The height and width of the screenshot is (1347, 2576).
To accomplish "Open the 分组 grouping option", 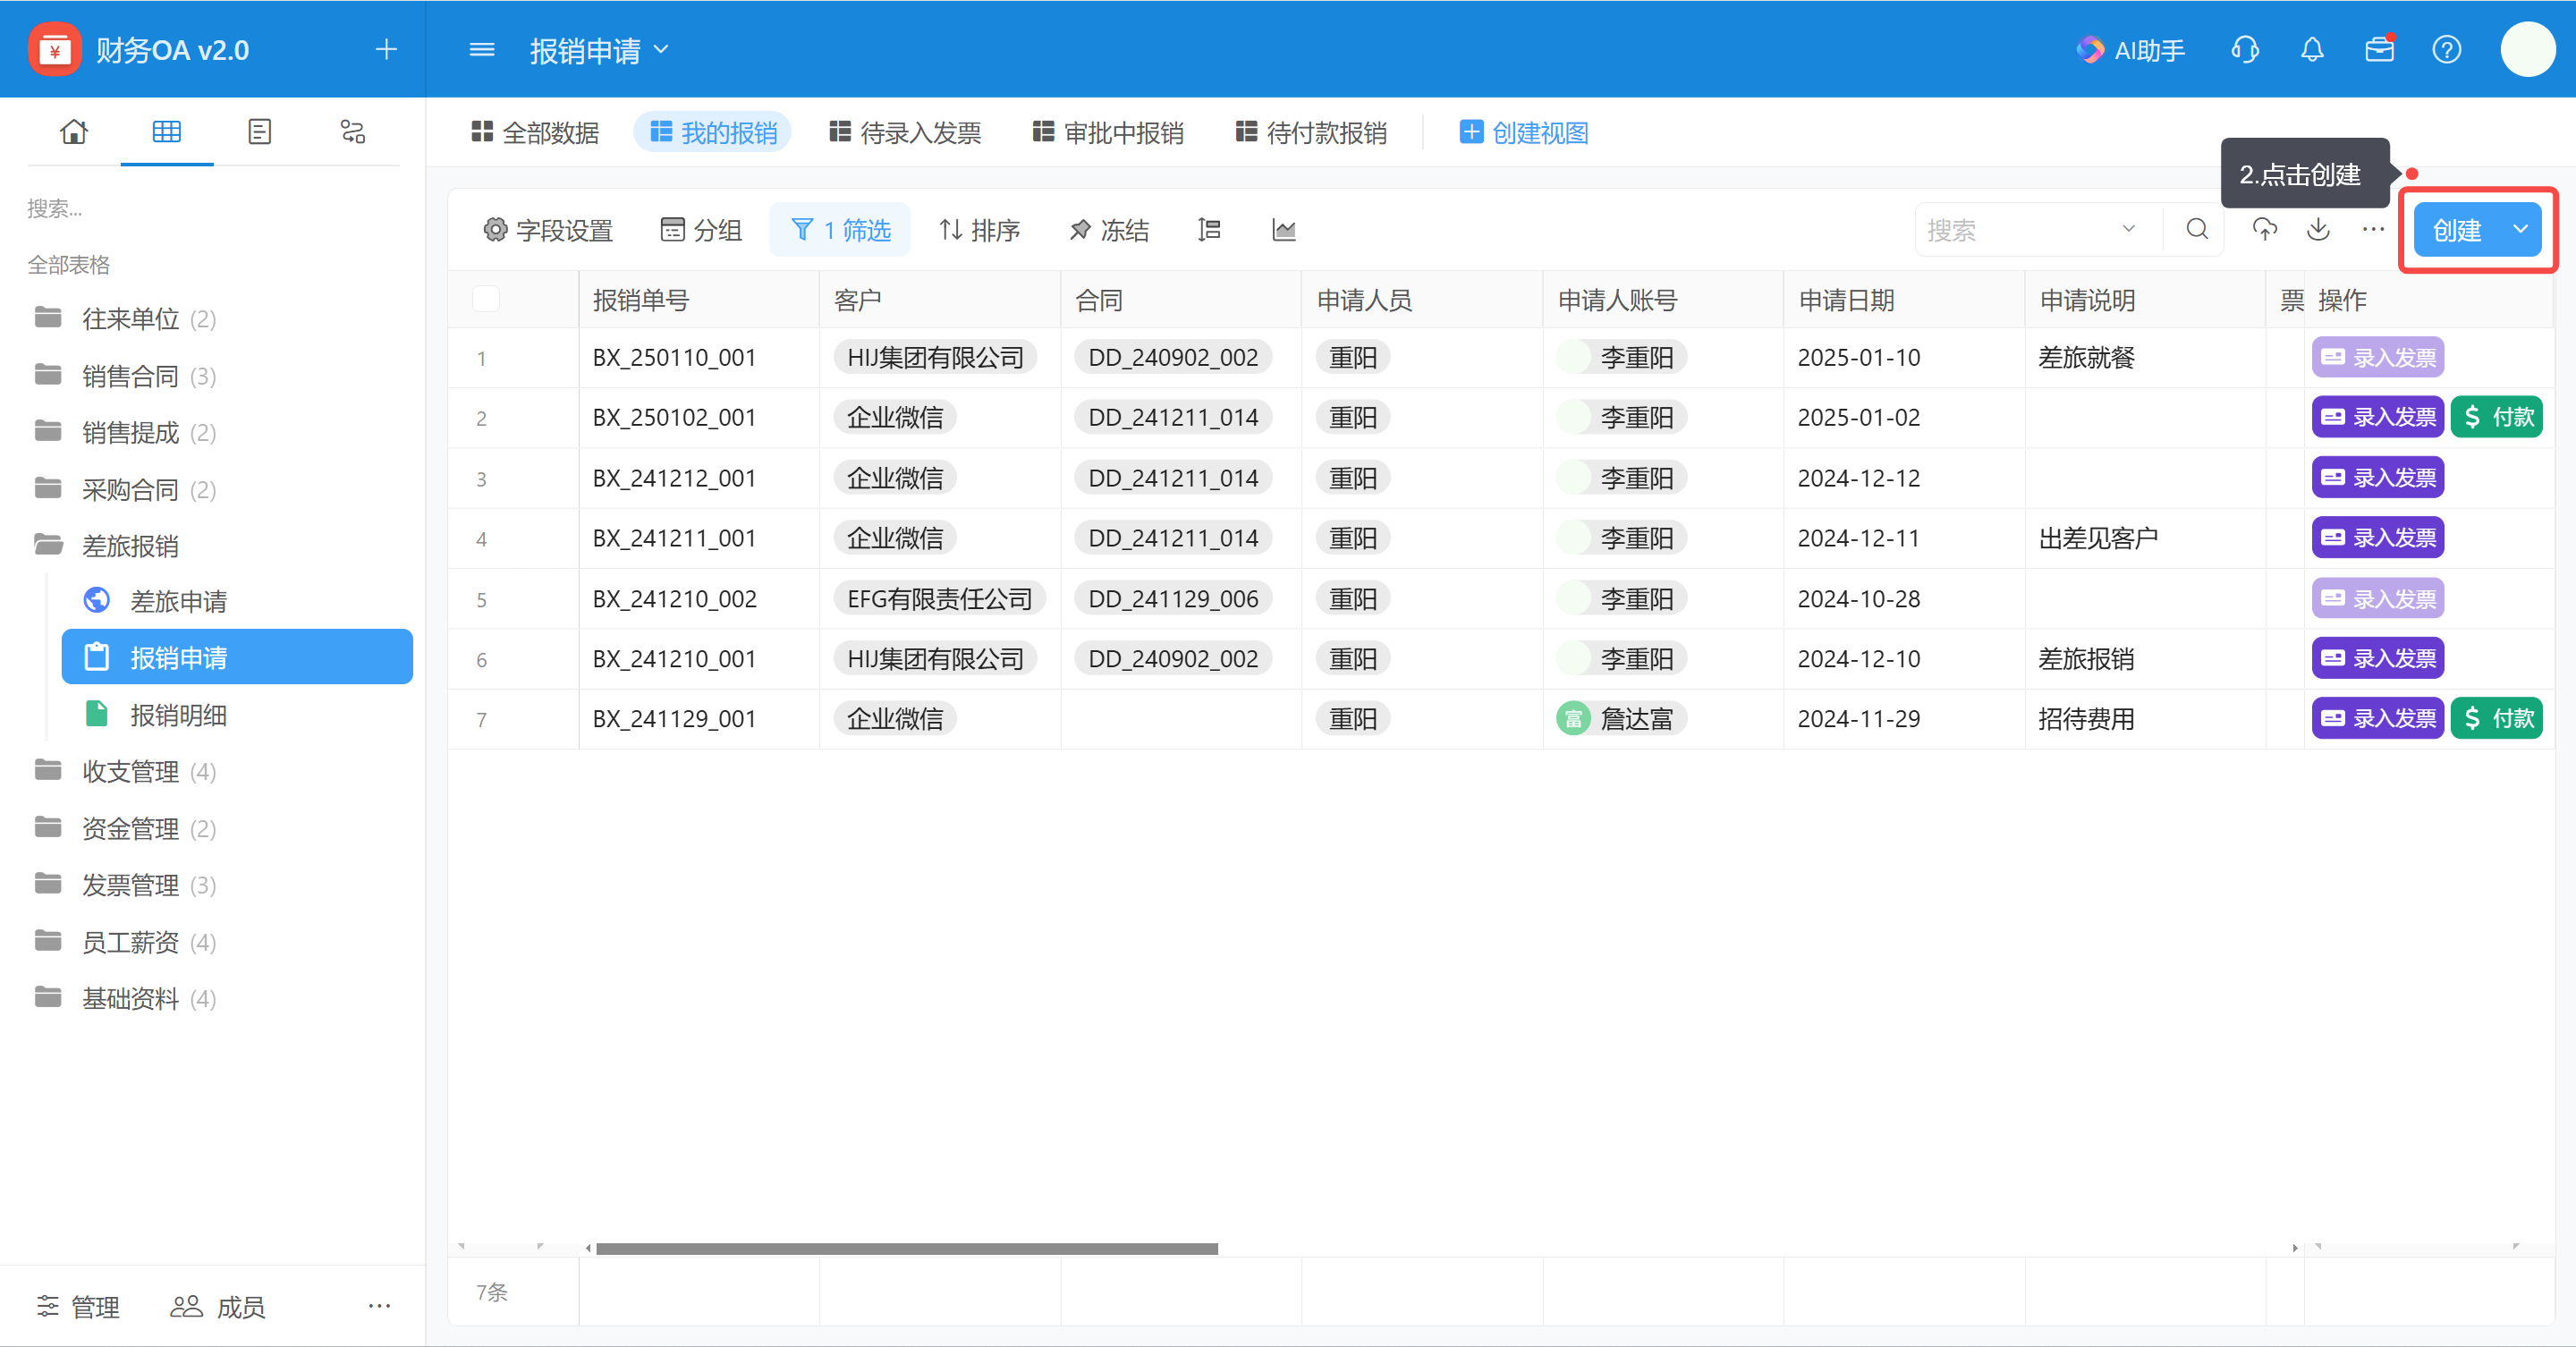I will (x=701, y=230).
